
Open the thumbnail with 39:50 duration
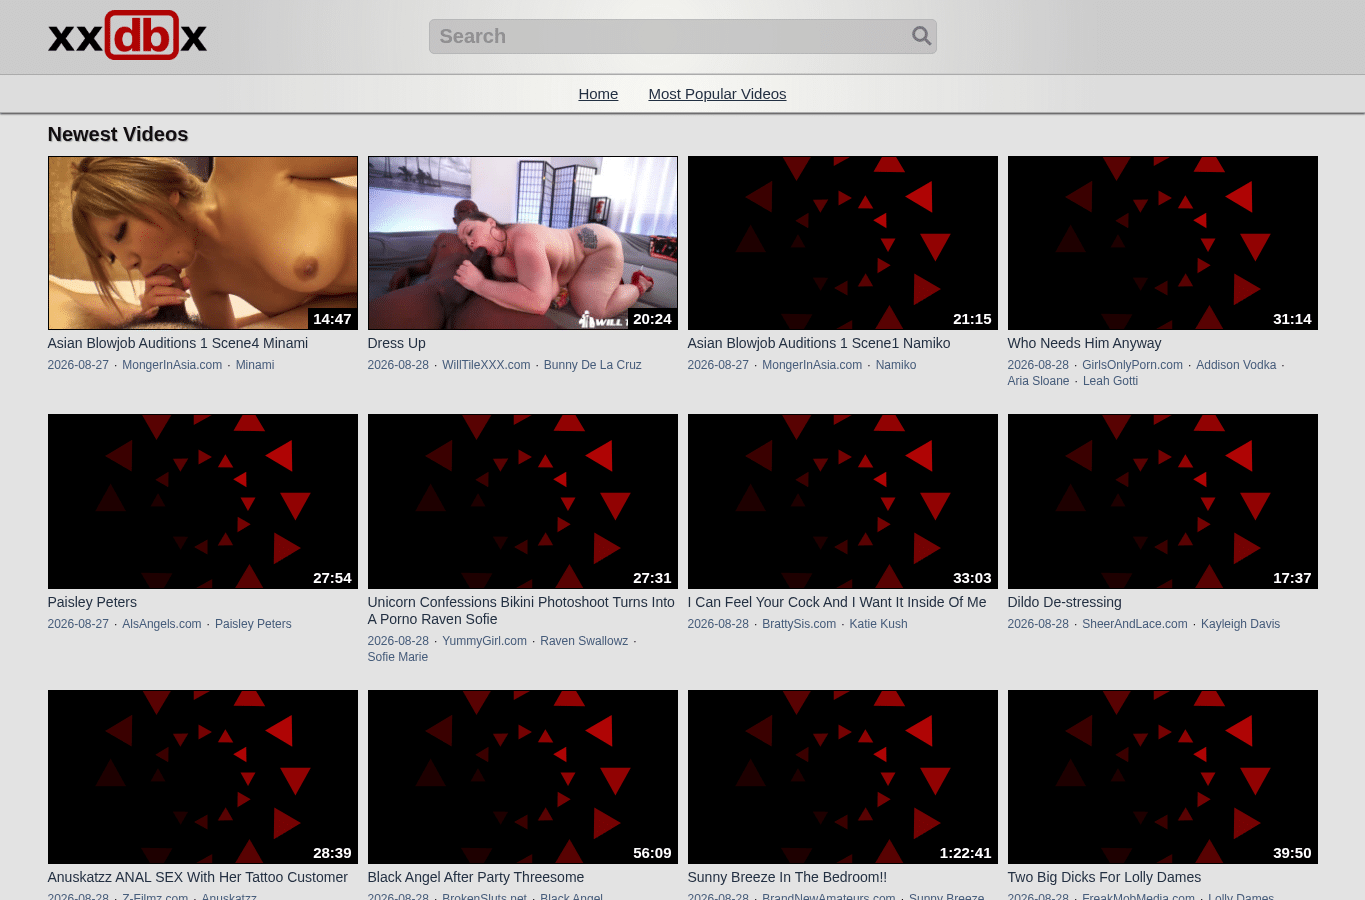pyautogui.click(x=1163, y=777)
